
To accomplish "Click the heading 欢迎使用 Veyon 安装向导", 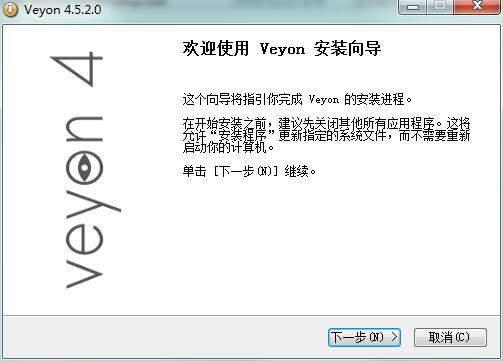I will [x=282, y=49].
